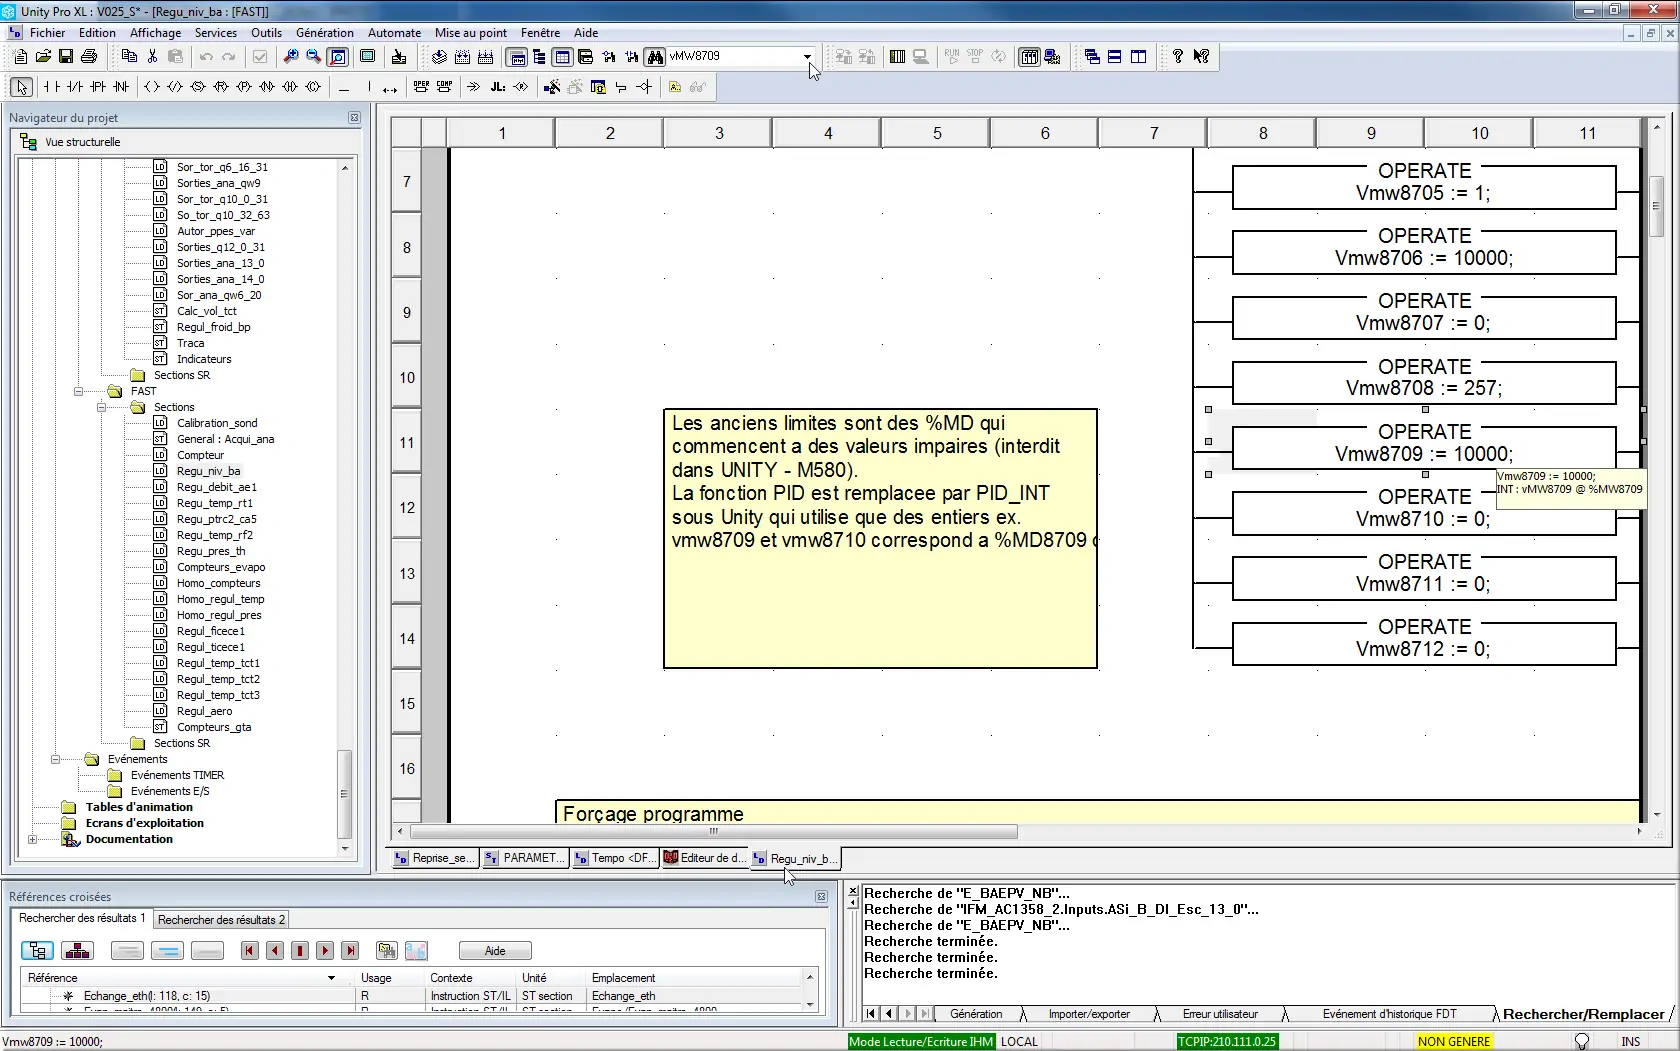
Task: Click the Jump label JL tool
Action: point(497,87)
